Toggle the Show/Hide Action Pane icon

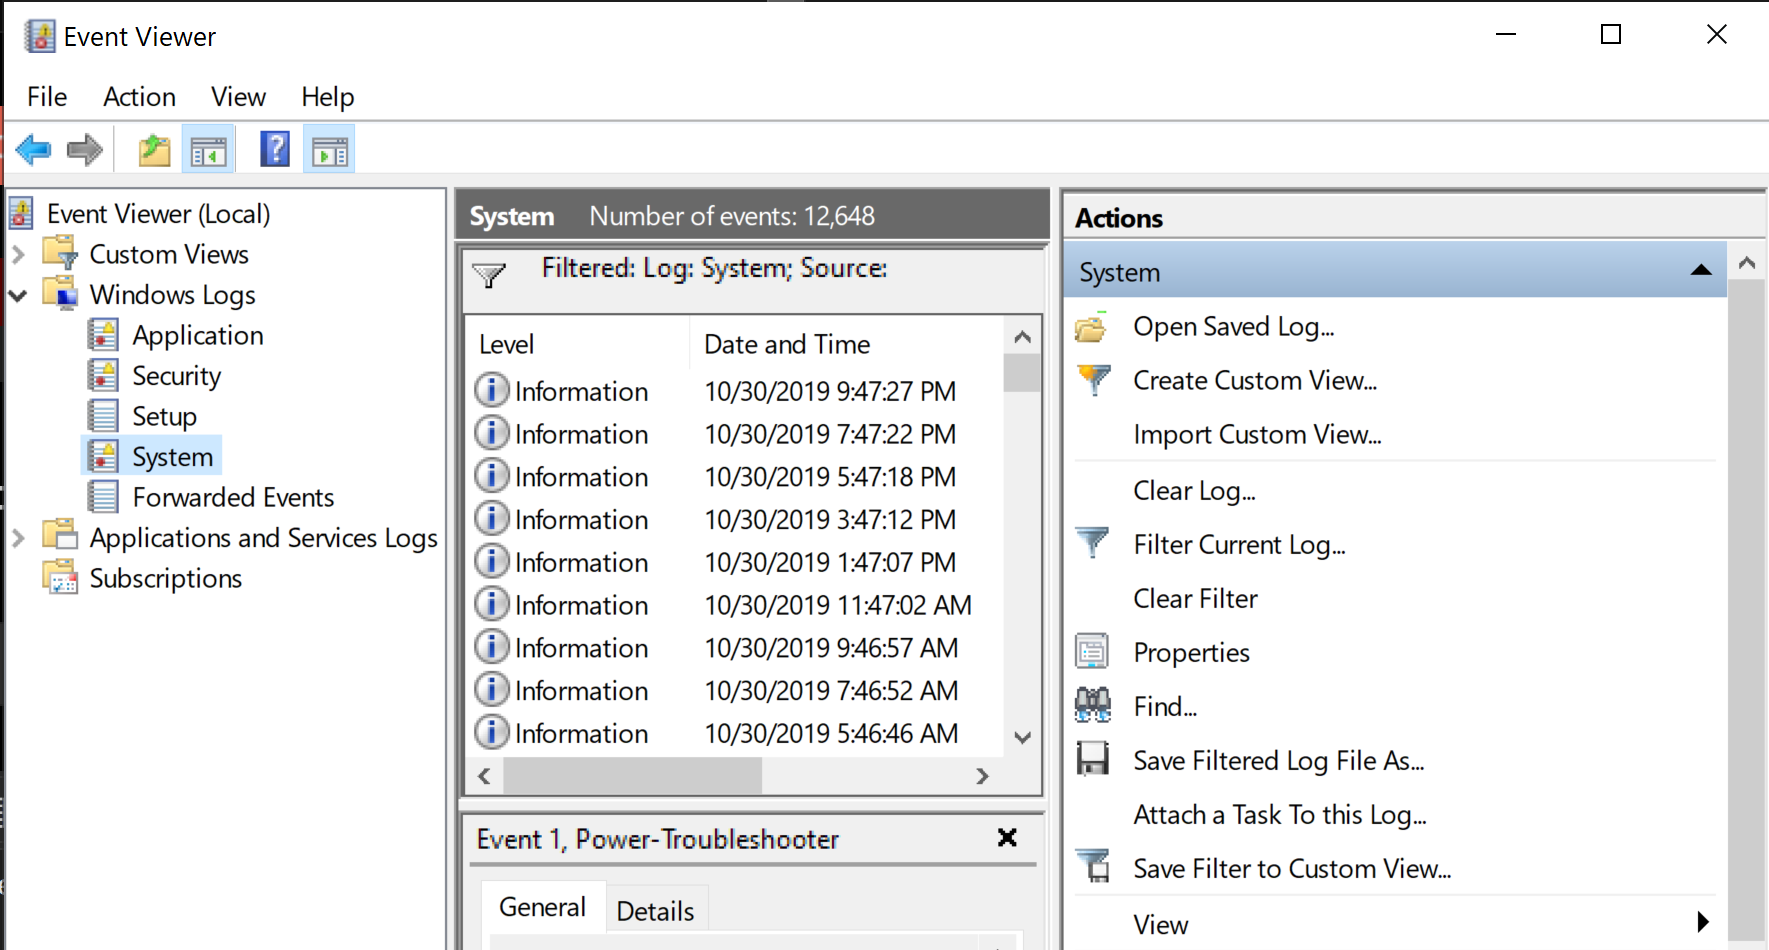tap(330, 150)
